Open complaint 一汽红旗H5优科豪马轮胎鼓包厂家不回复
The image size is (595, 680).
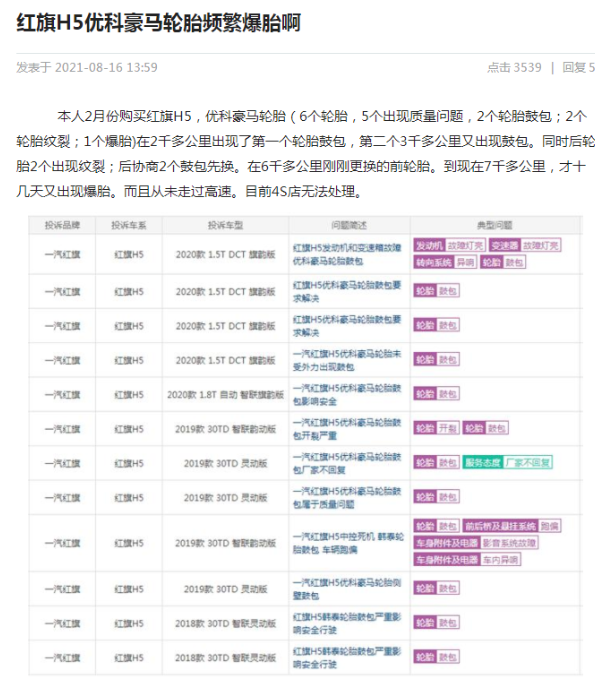347,463
